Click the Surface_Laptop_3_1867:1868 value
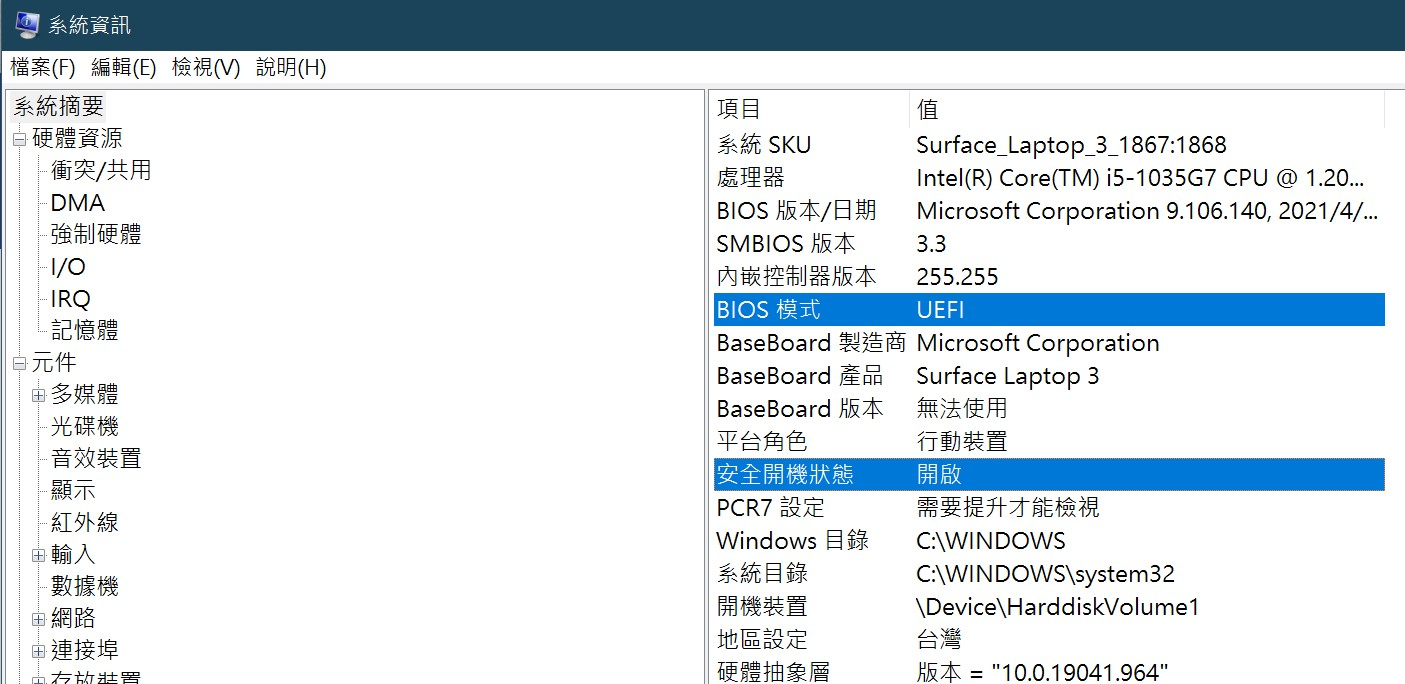Screen dimensions: 1405x684 coord(1071,145)
